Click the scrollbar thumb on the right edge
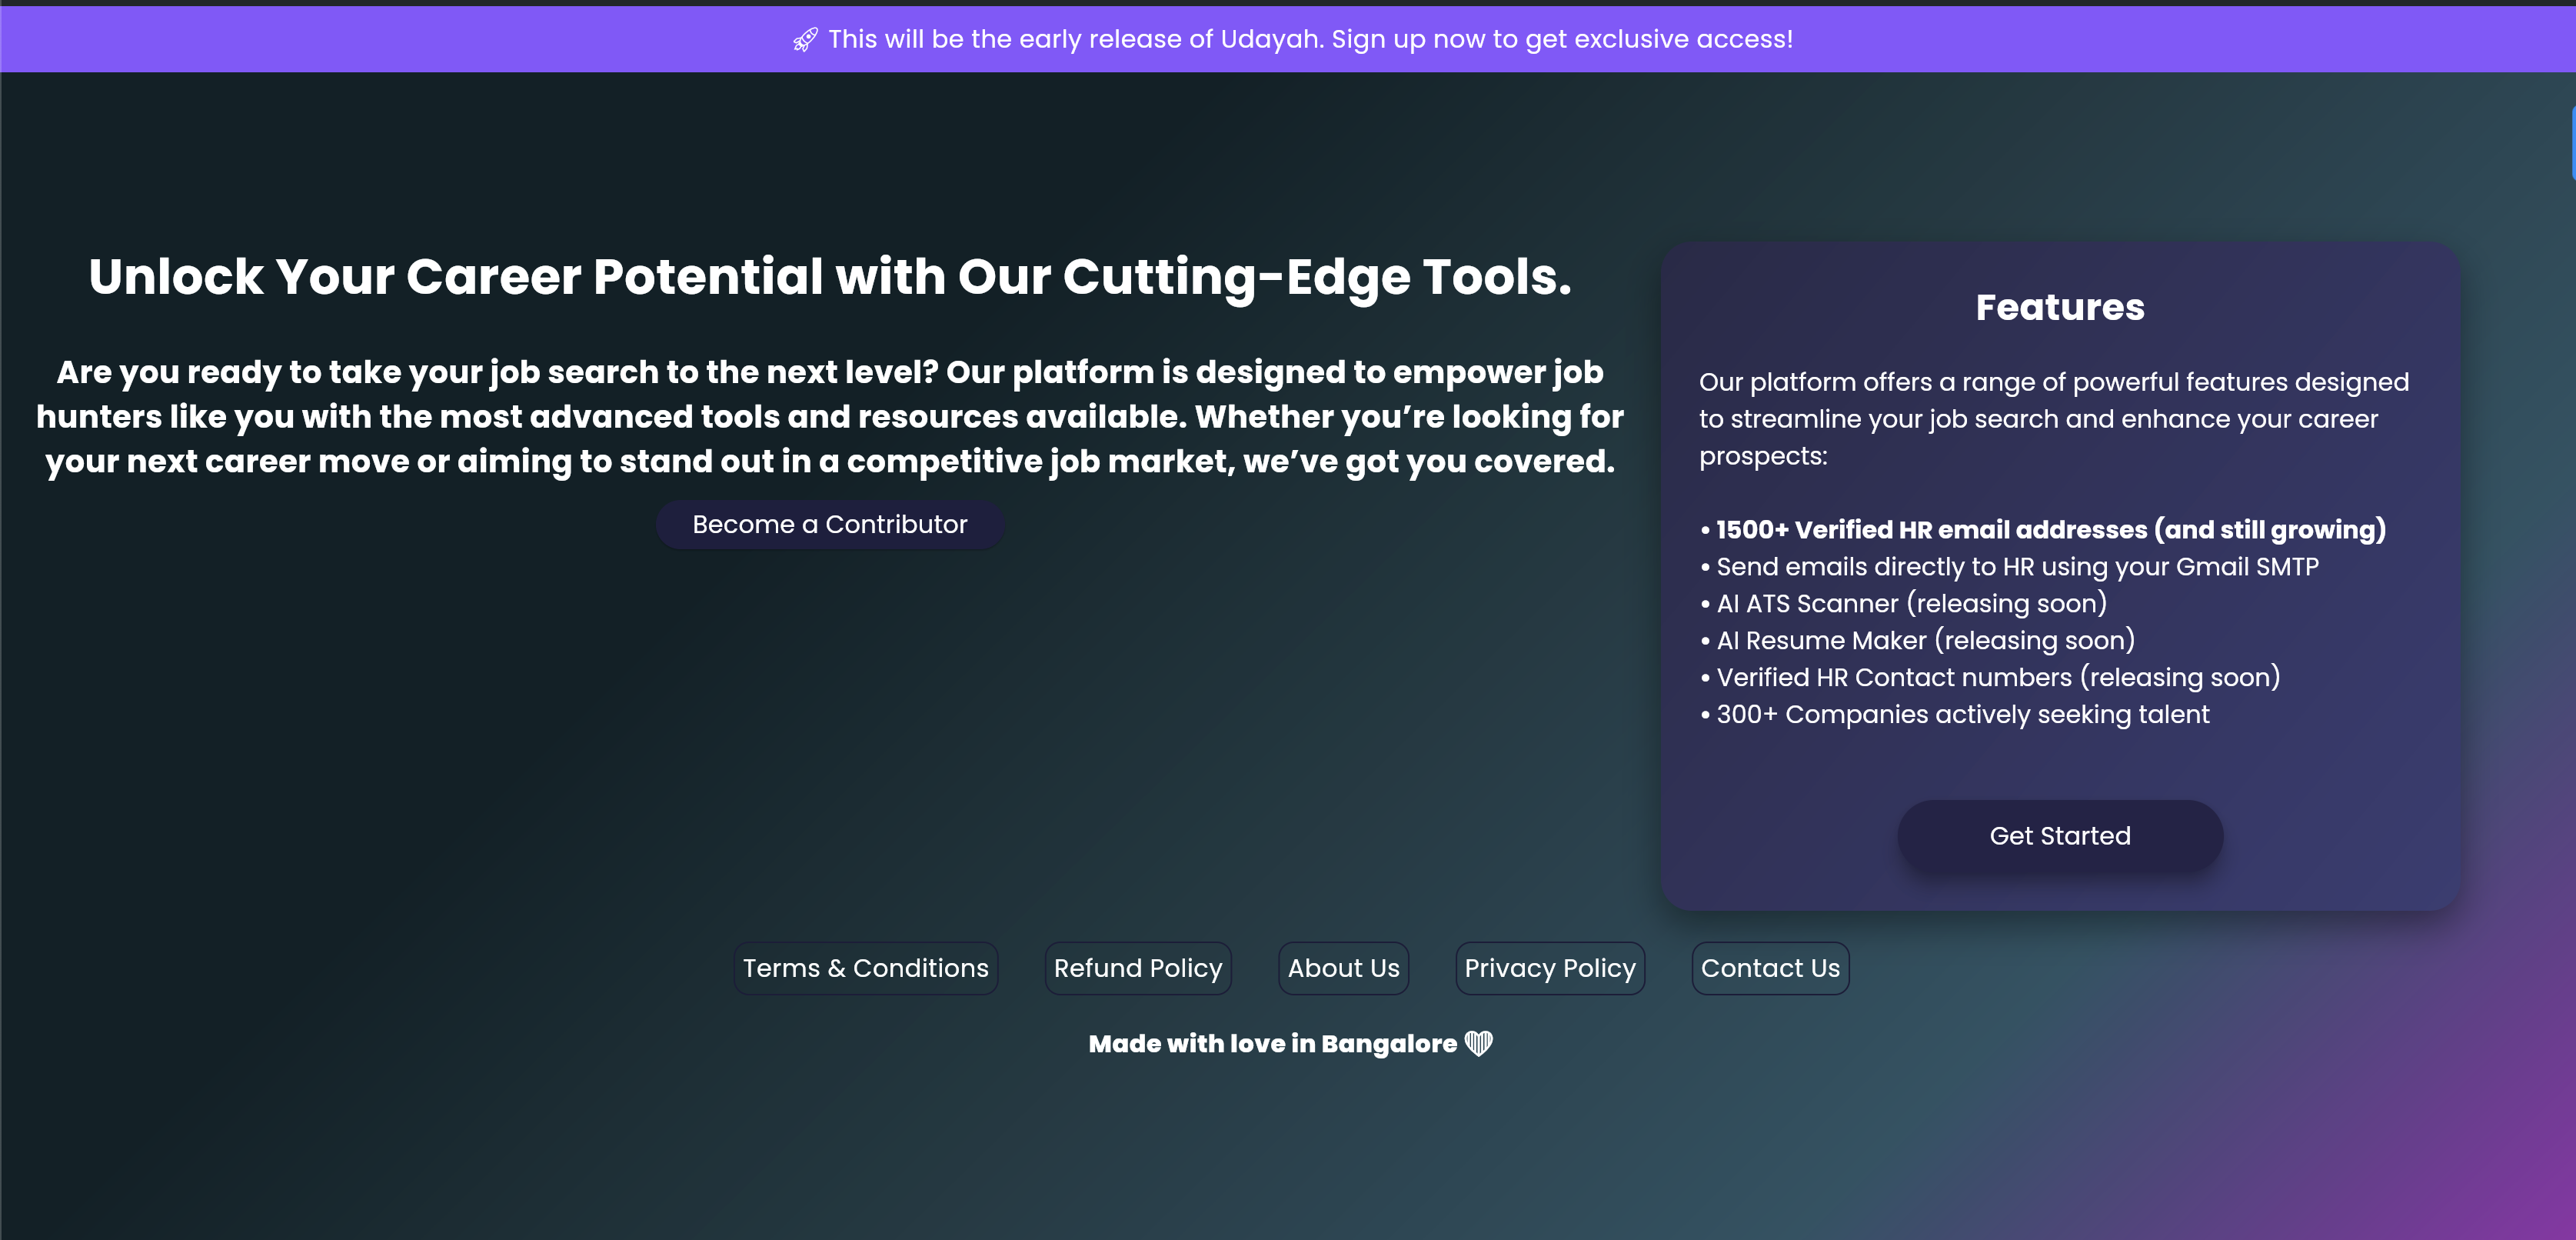The image size is (2576, 1240). coord(2572,142)
